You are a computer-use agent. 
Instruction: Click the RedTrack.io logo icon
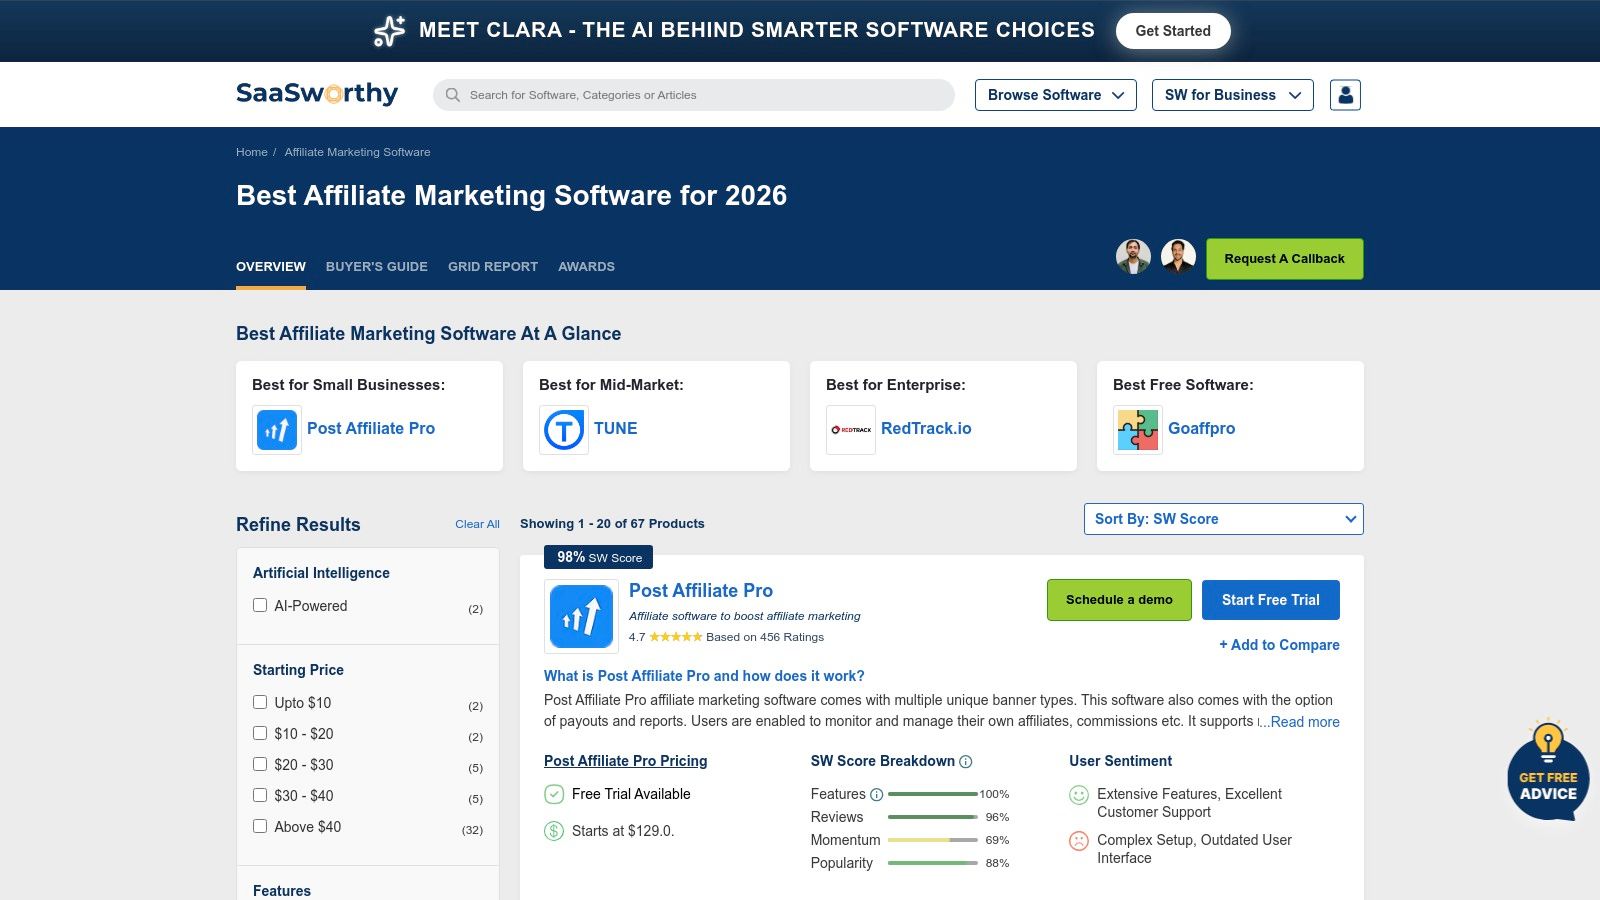tap(850, 429)
